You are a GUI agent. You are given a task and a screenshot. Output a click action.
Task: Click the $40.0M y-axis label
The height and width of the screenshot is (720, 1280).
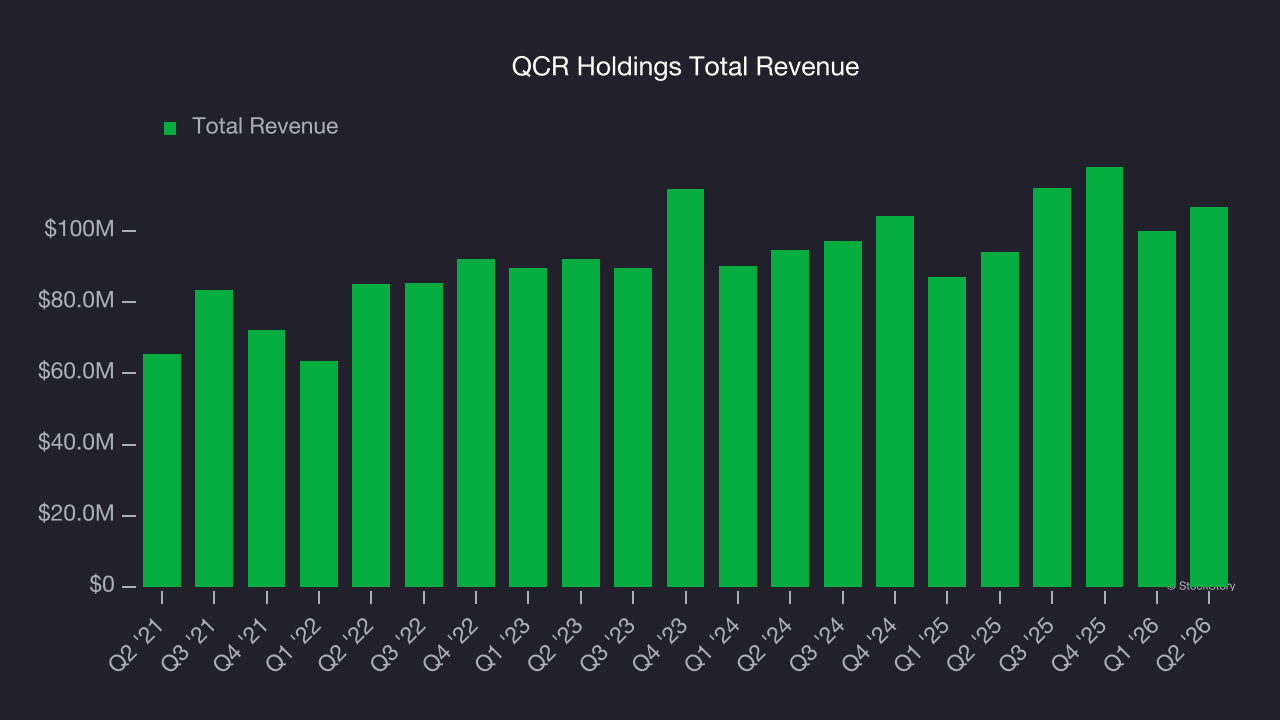pos(76,443)
